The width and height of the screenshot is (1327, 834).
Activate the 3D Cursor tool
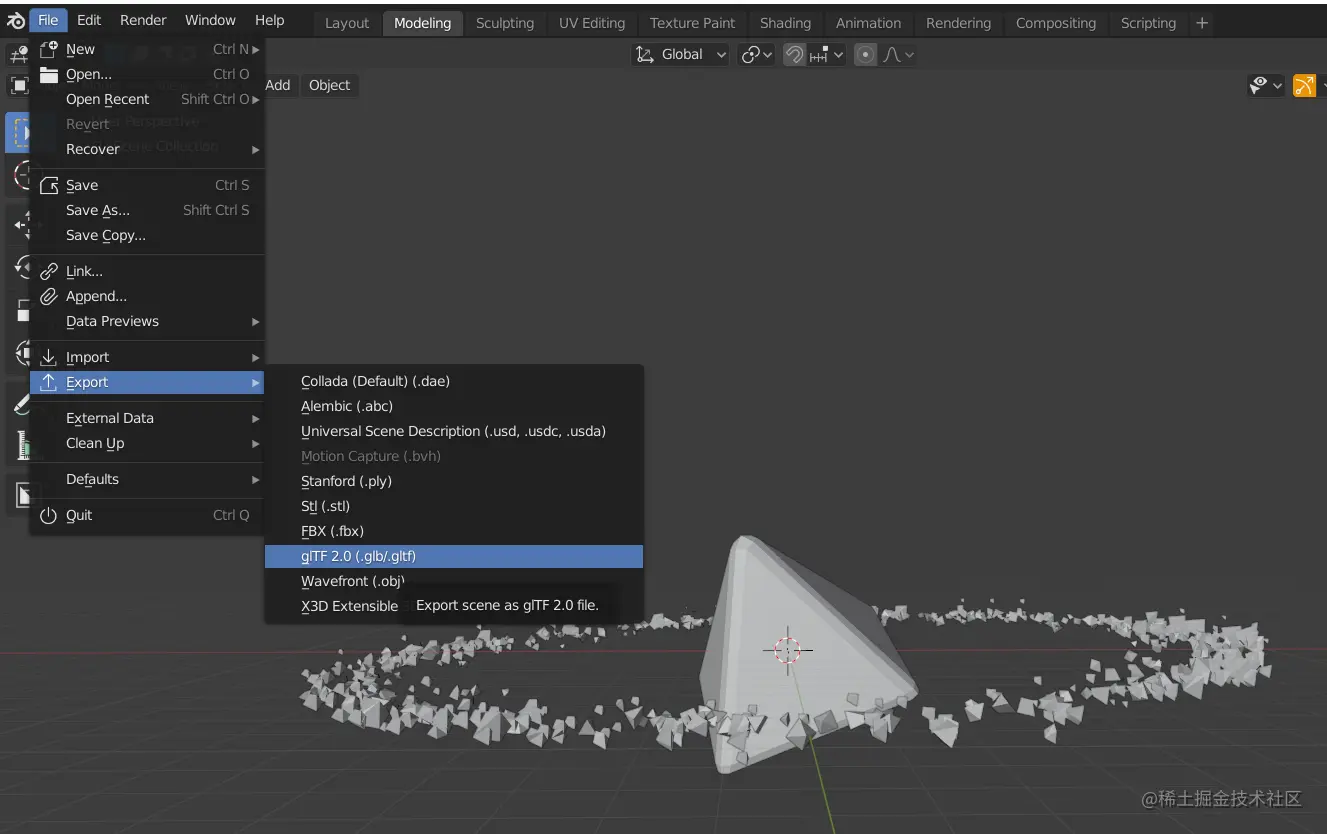click(x=18, y=176)
